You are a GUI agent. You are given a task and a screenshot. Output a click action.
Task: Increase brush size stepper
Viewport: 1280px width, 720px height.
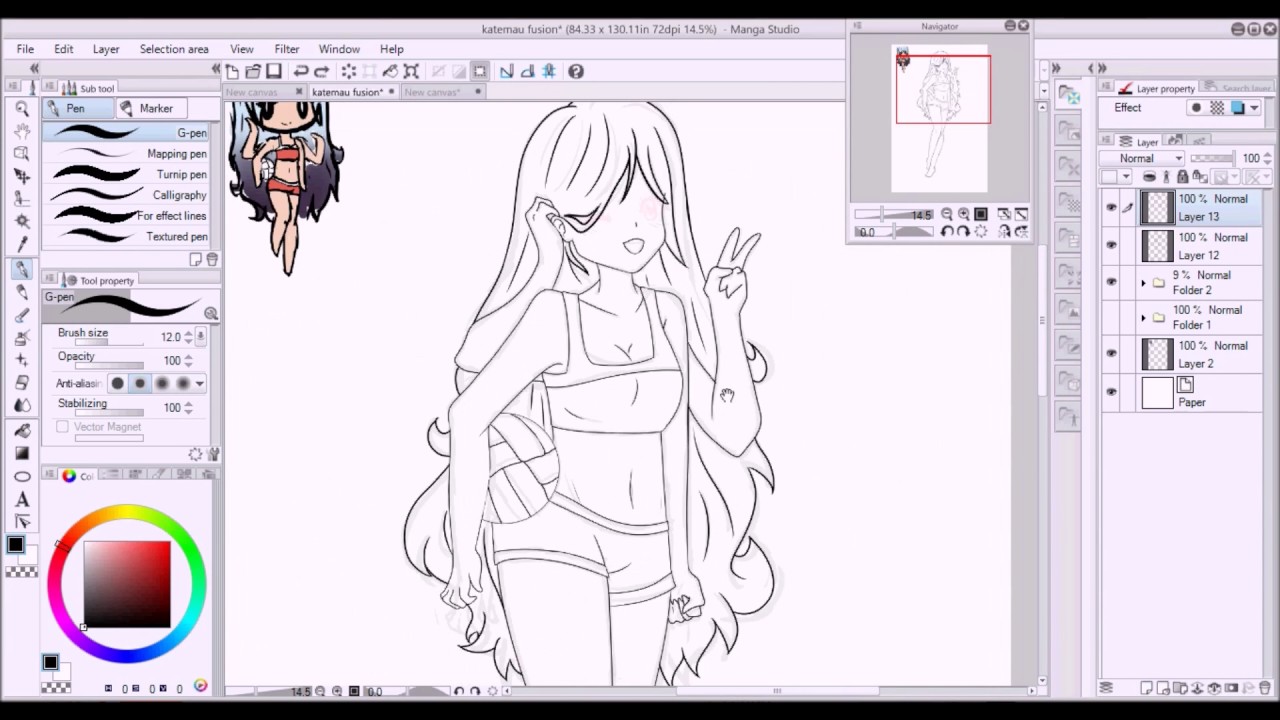coord(188,333)
